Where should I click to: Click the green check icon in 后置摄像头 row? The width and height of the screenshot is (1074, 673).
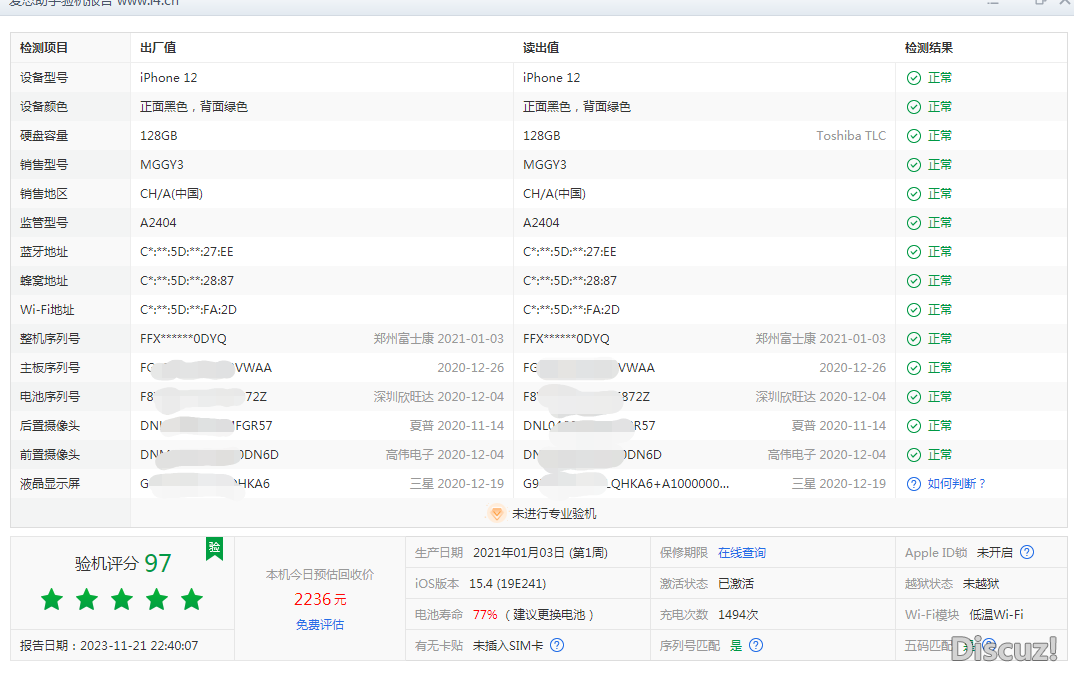coord(914,426)
